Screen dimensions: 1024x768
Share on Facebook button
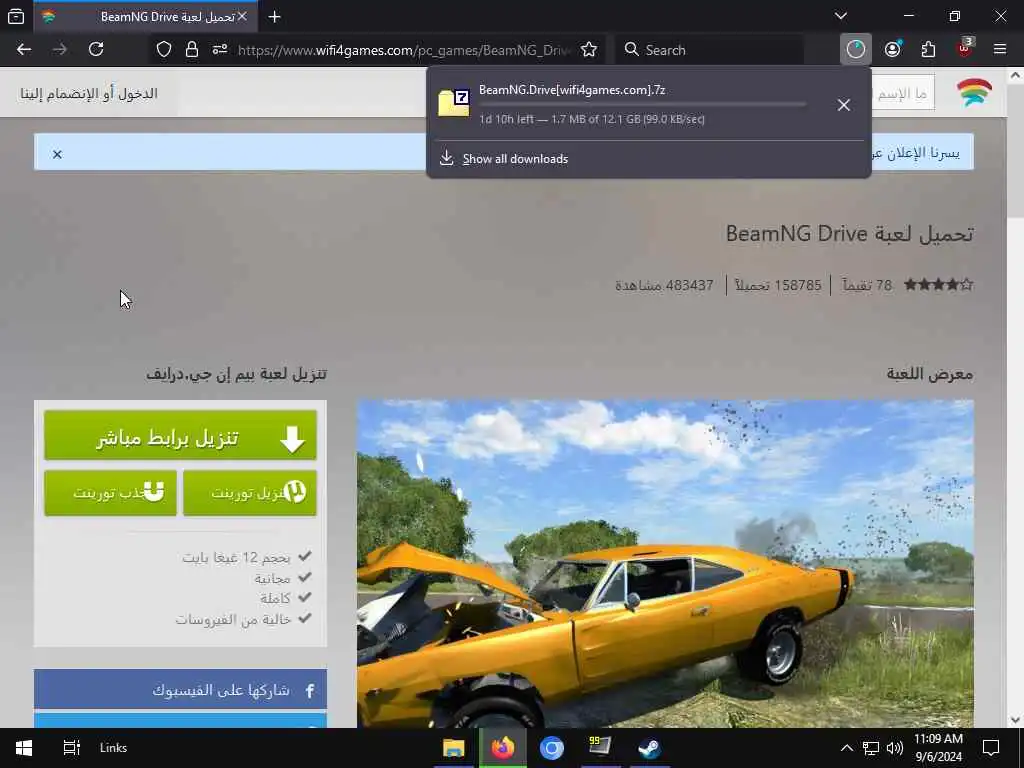click(x=180, y=690)
